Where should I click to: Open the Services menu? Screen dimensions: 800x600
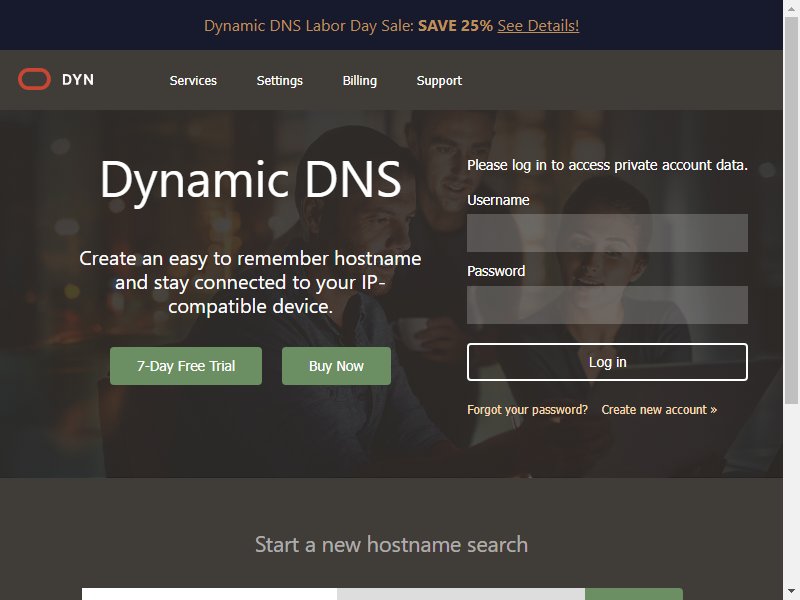click(193, 81)
